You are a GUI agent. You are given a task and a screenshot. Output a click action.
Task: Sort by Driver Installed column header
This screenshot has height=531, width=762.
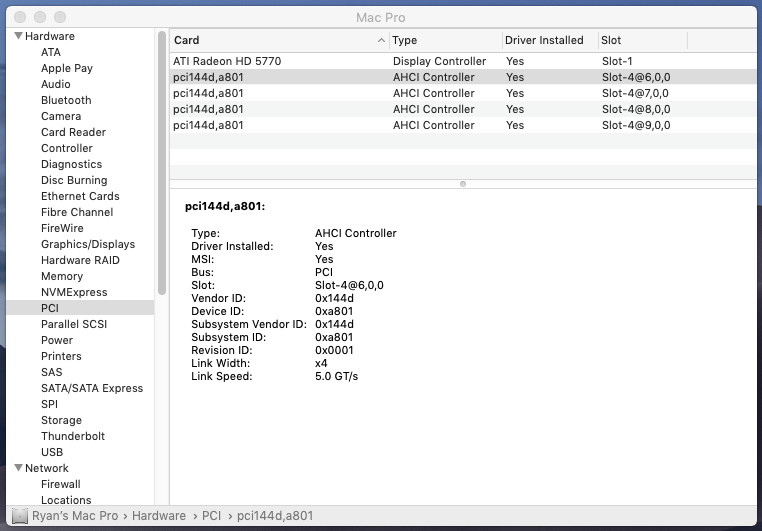click(544, 40)
